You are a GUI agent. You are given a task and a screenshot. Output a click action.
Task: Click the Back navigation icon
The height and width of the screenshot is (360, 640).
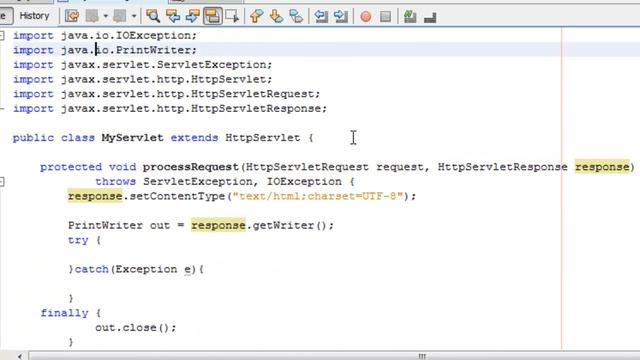click(92, 16)
